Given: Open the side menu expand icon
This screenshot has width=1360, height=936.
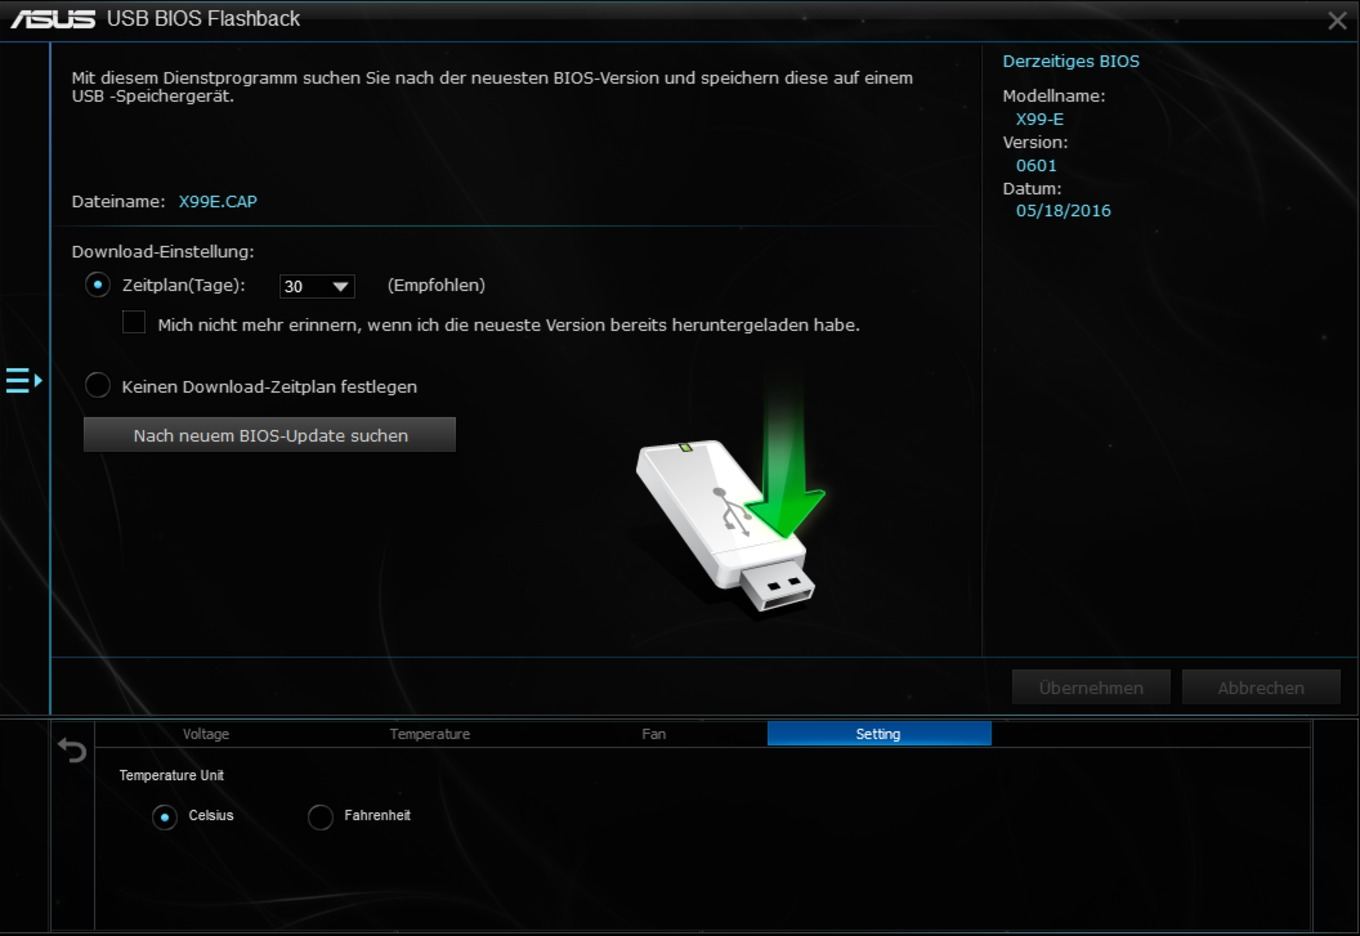Looking at the screenshot, I should pos(24,381).
